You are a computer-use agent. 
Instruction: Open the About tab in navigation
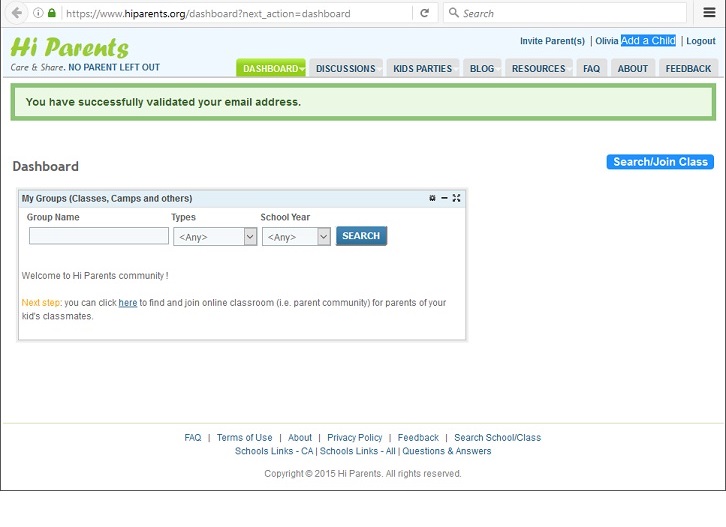[x=632, y=69]
